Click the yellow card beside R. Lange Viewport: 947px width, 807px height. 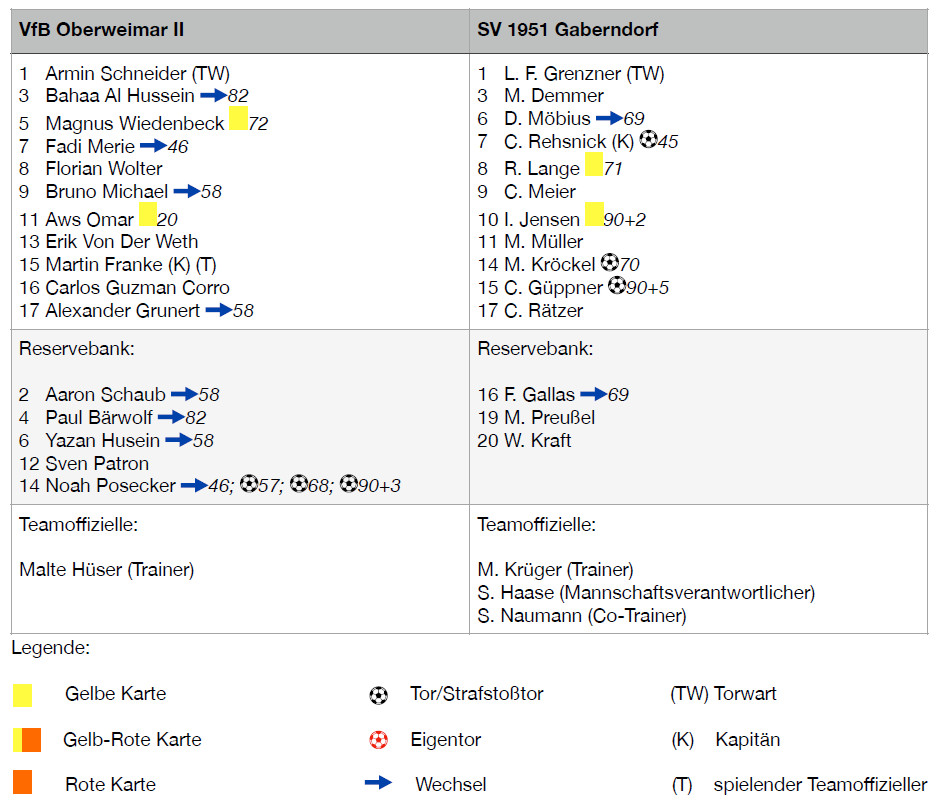[x=594, y=164]
